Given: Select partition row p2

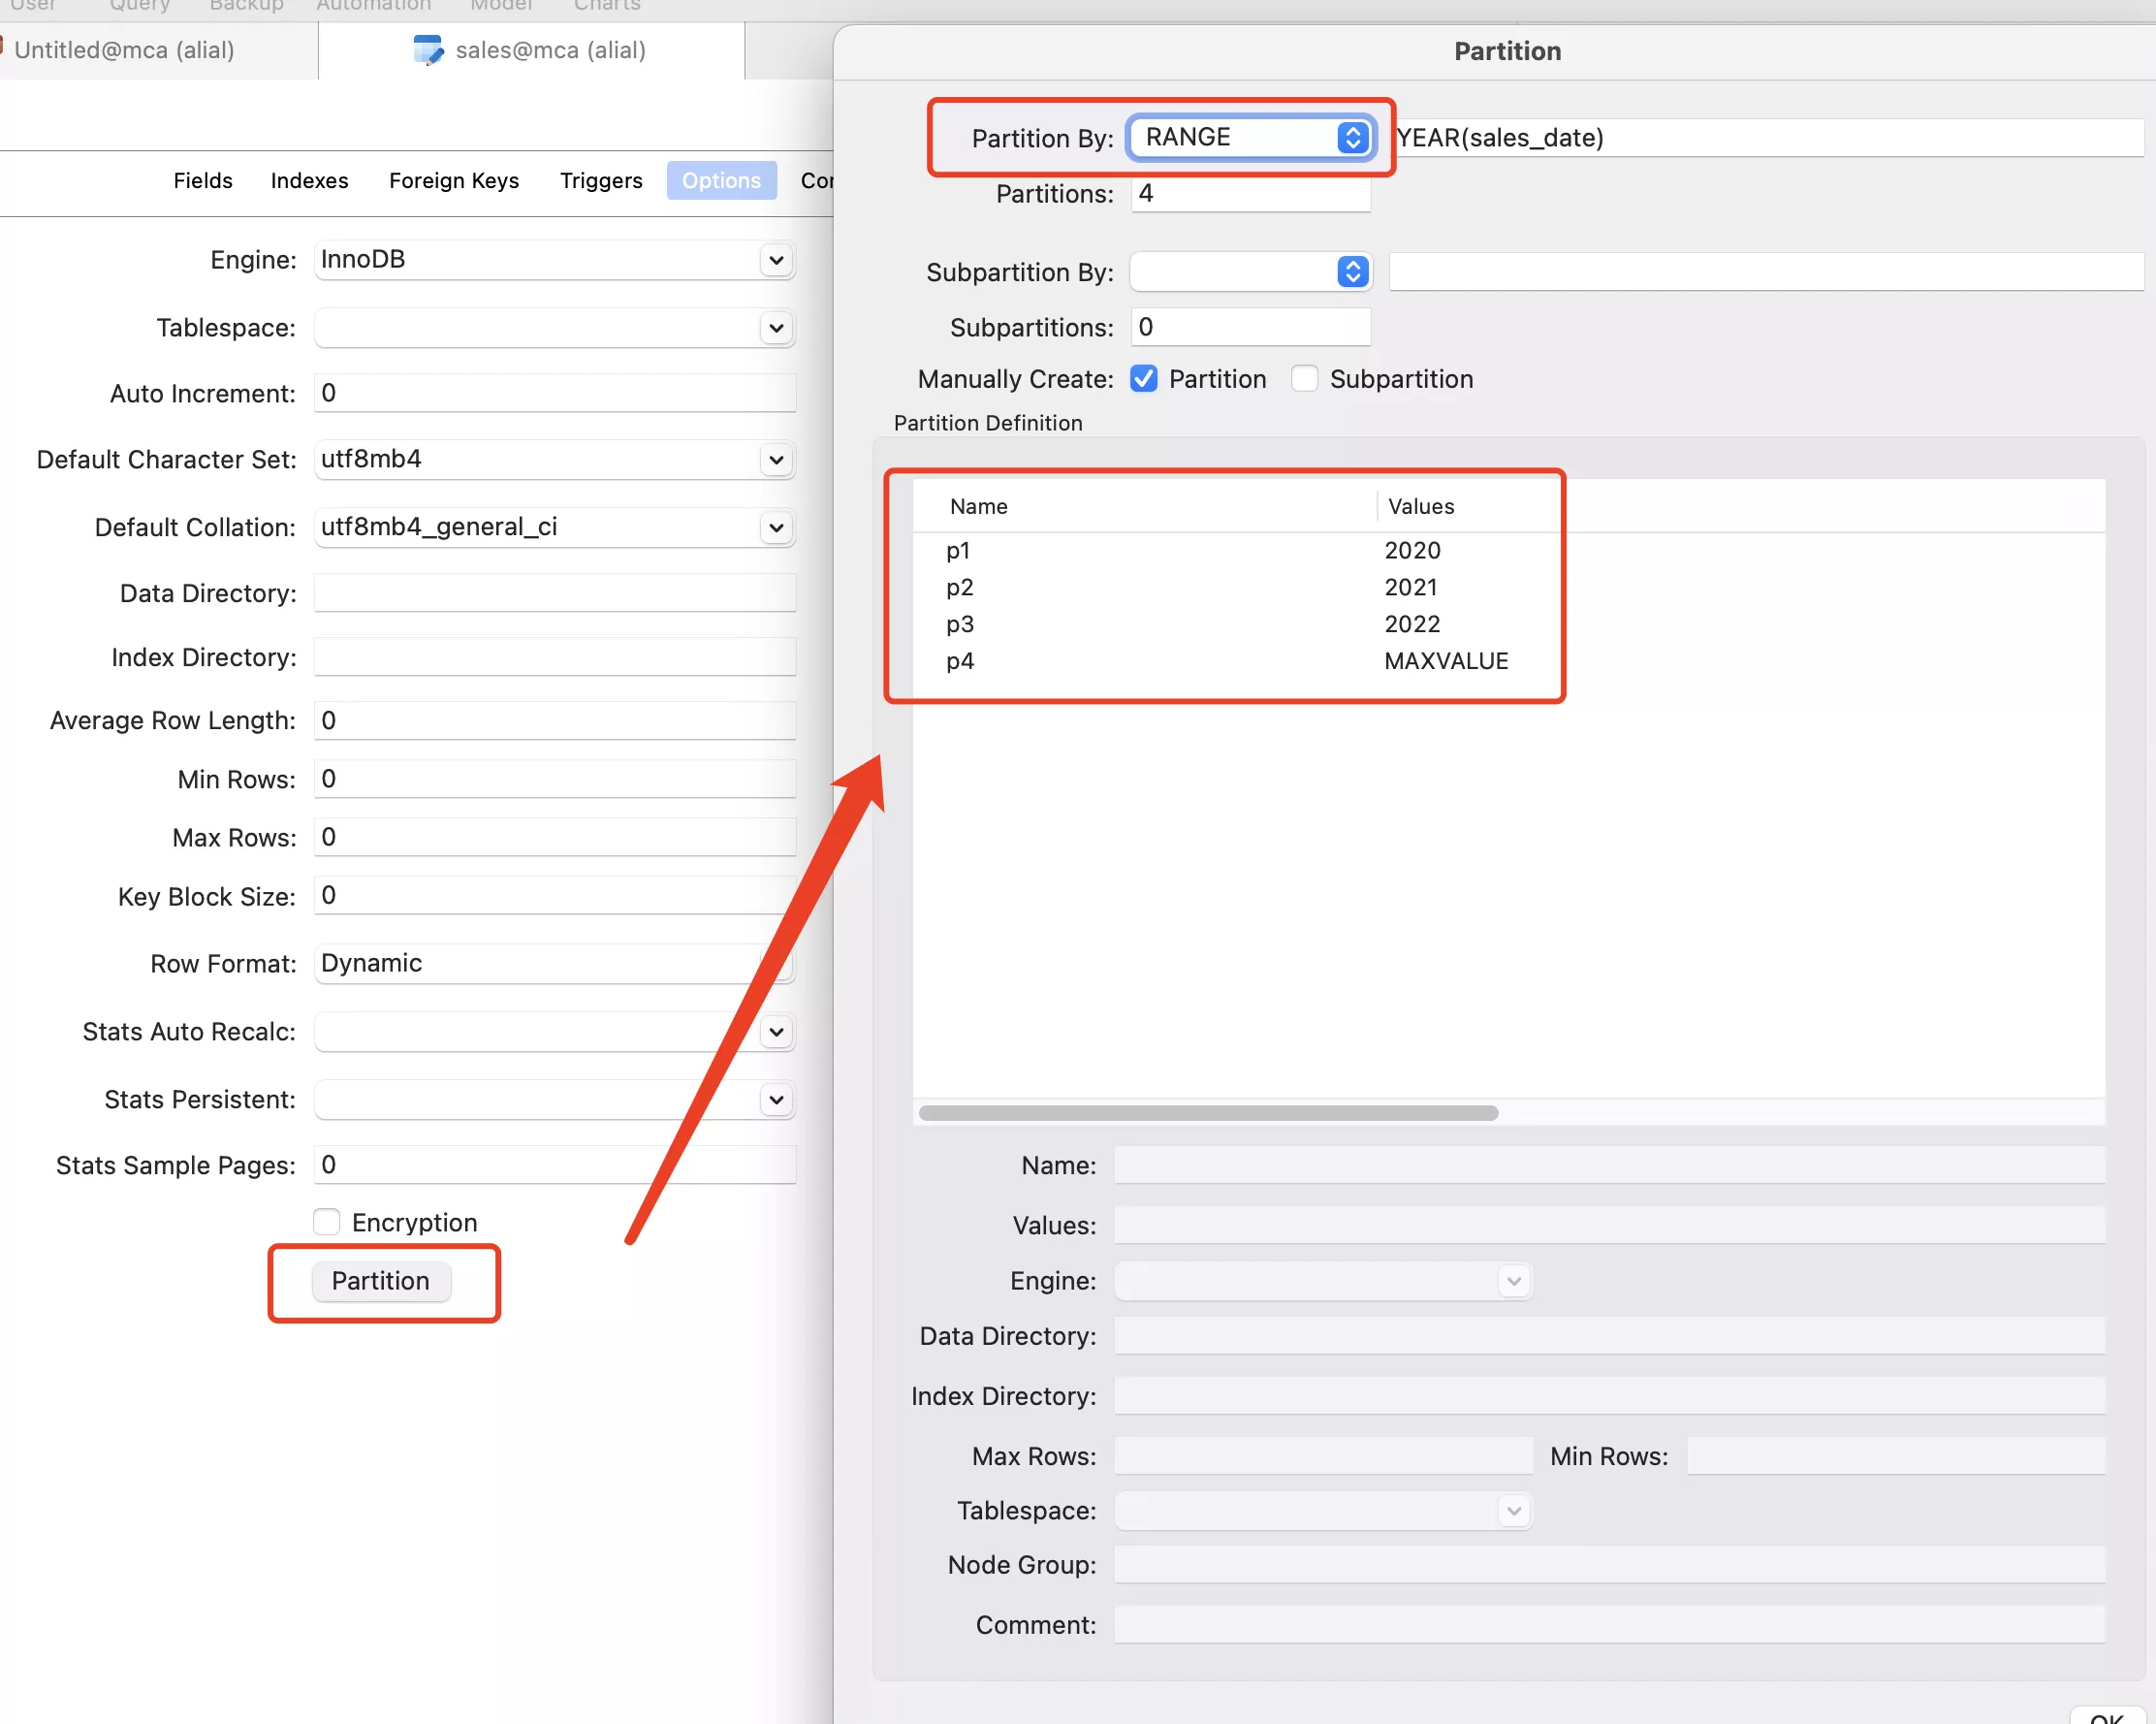Looking at the screenshot, I should [1509, 587].
